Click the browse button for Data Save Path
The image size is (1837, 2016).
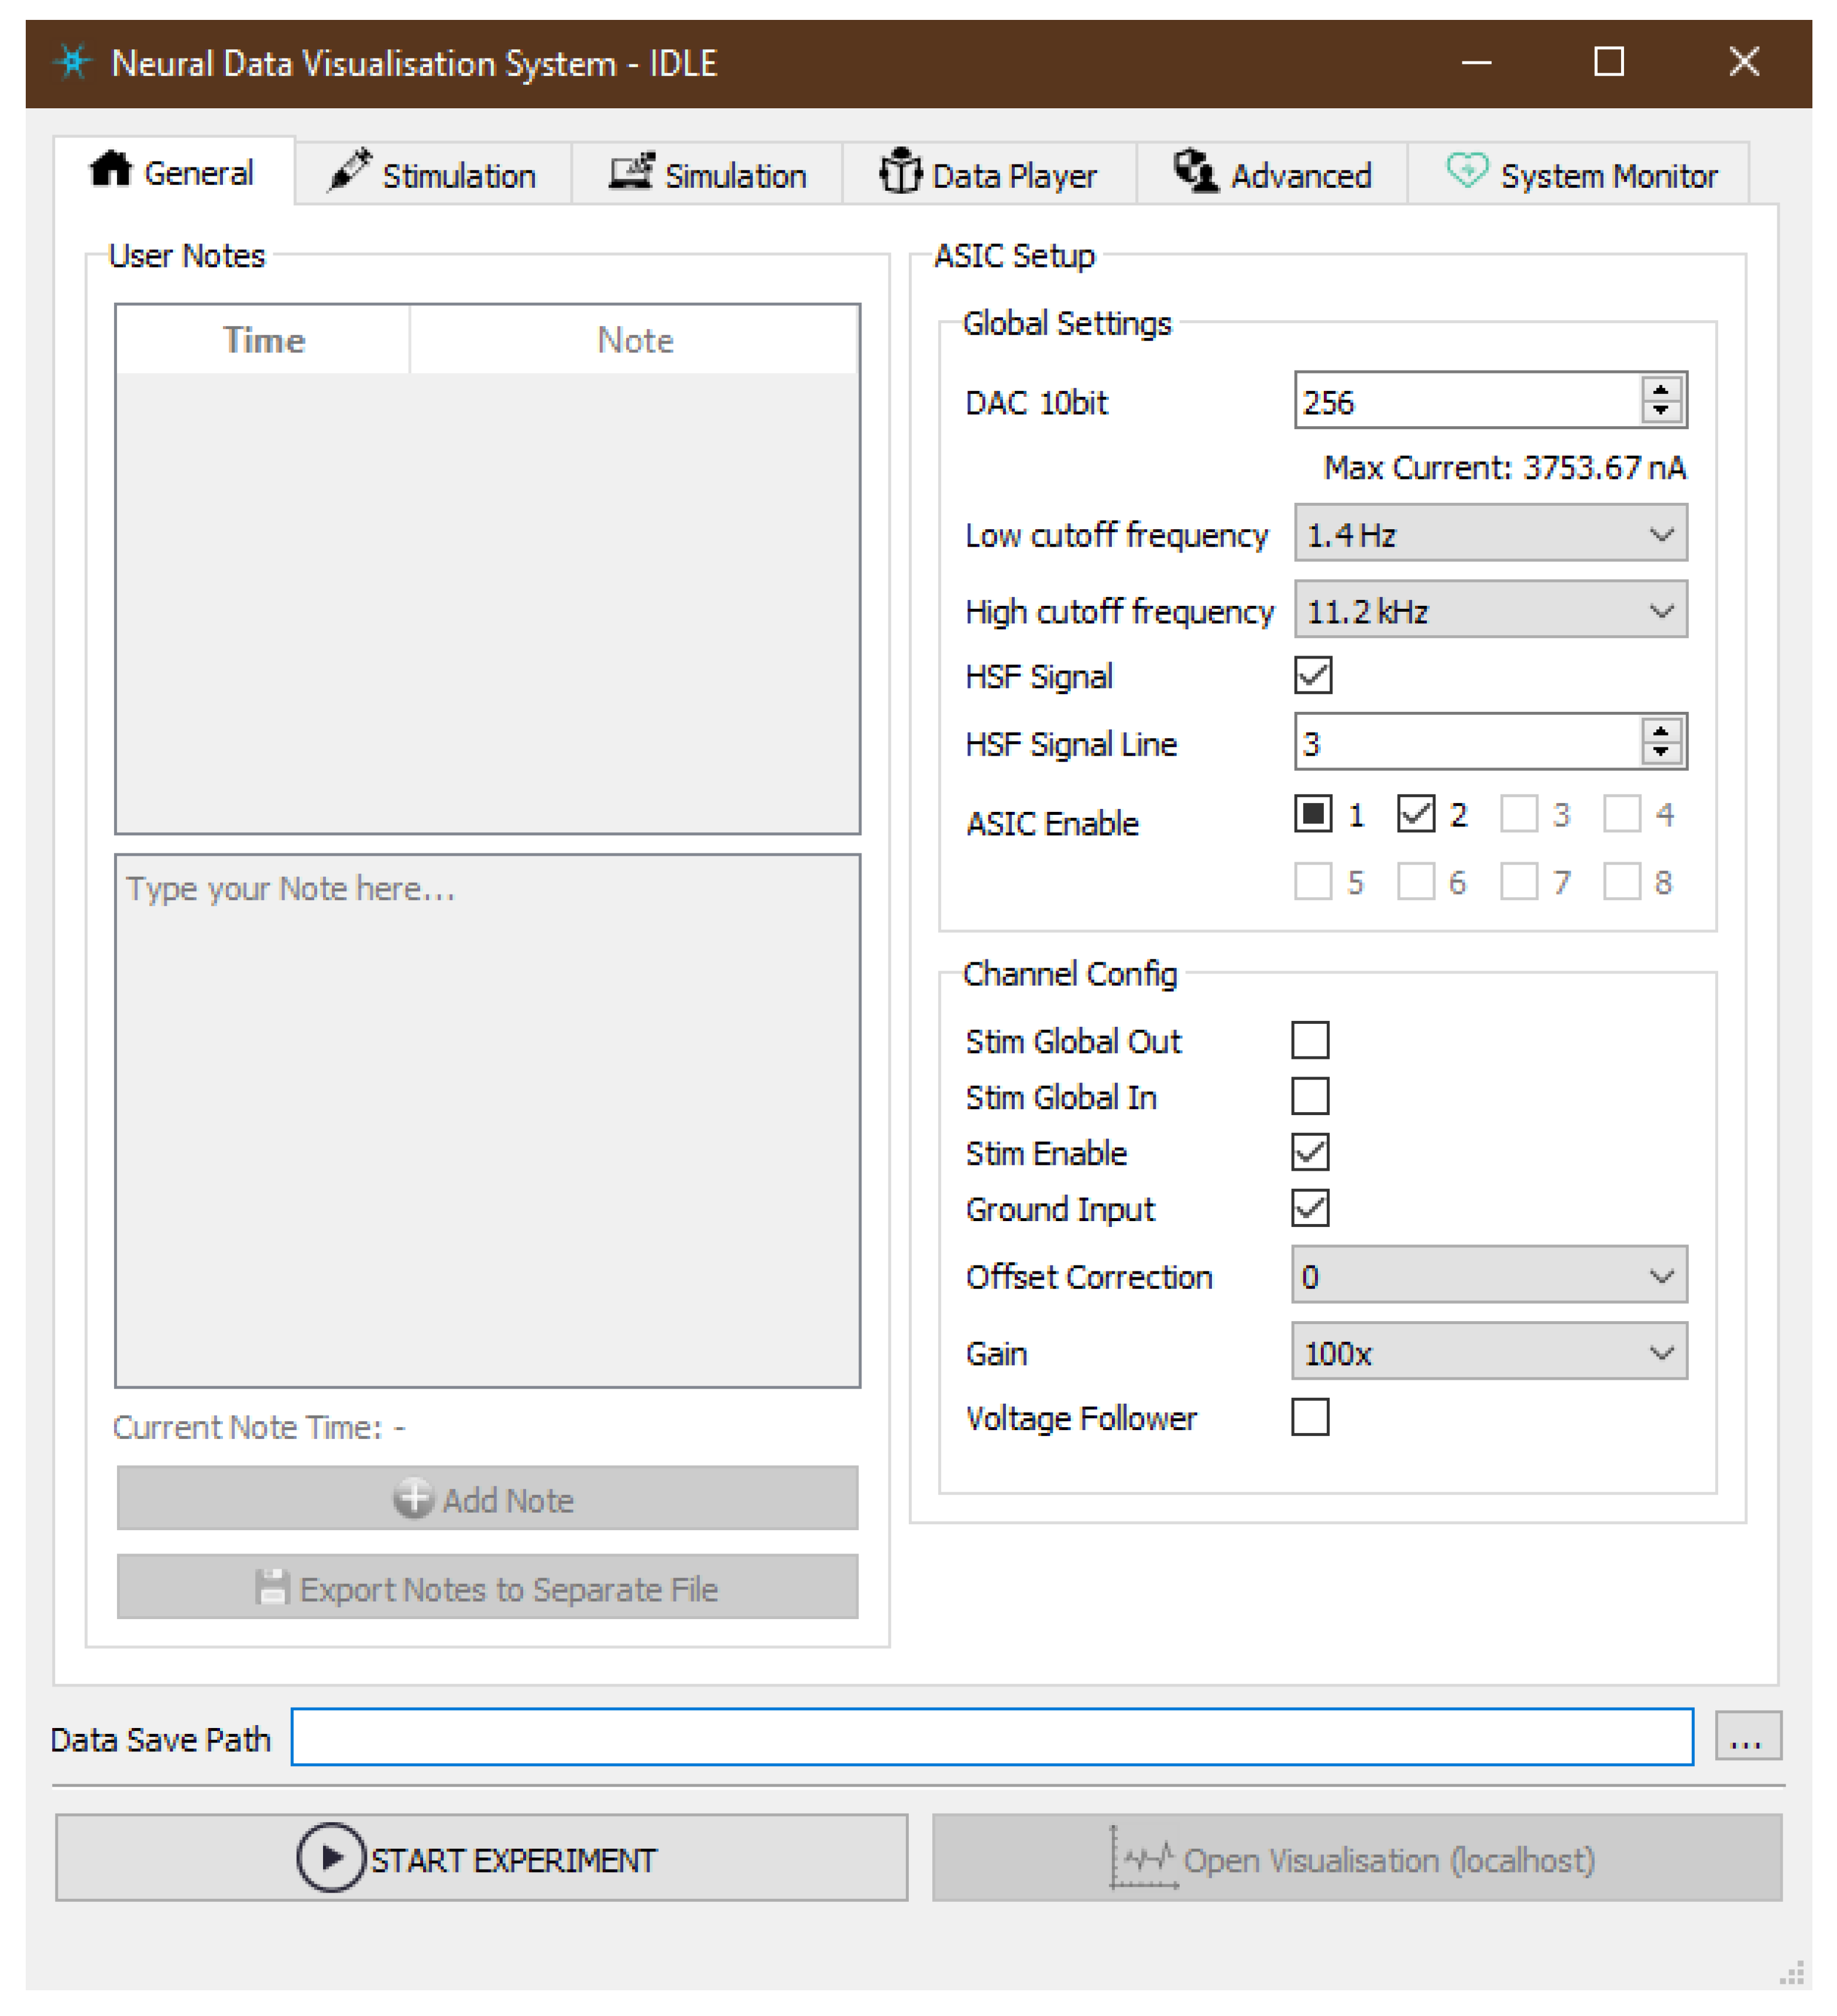click(x=1747, y=1738)
